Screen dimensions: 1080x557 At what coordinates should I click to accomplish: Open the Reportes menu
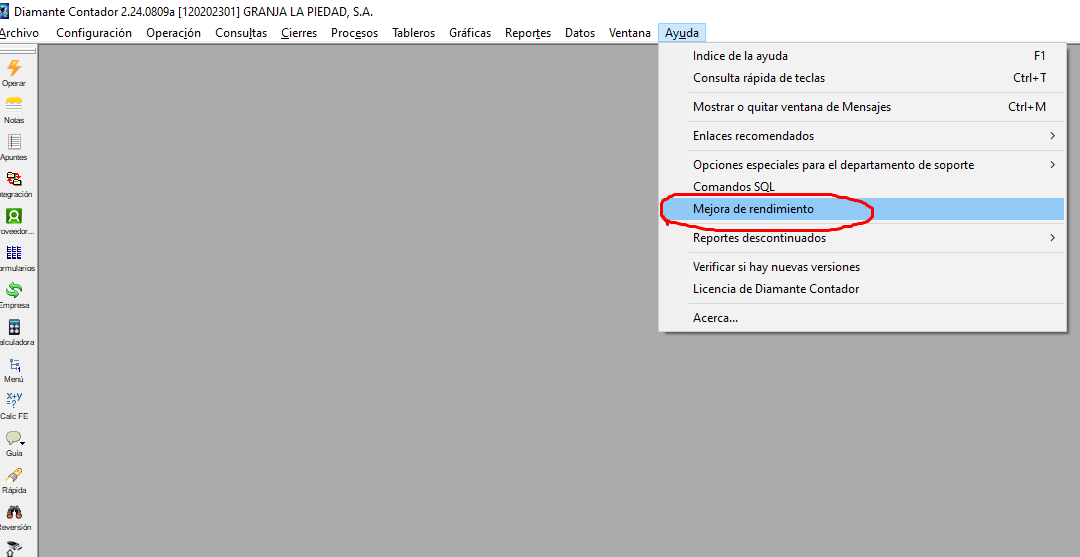click(x=528, y=32)
